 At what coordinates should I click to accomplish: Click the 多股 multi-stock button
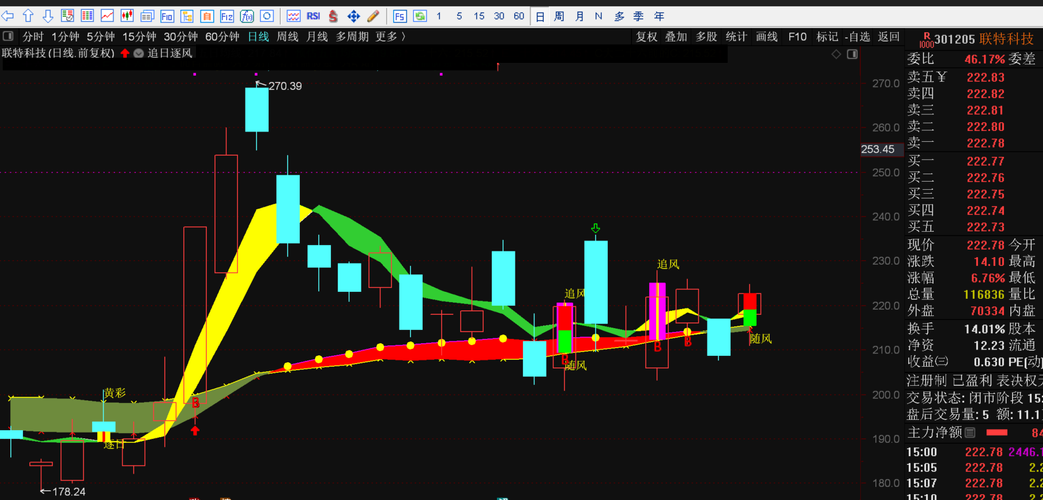pos(706,37)
